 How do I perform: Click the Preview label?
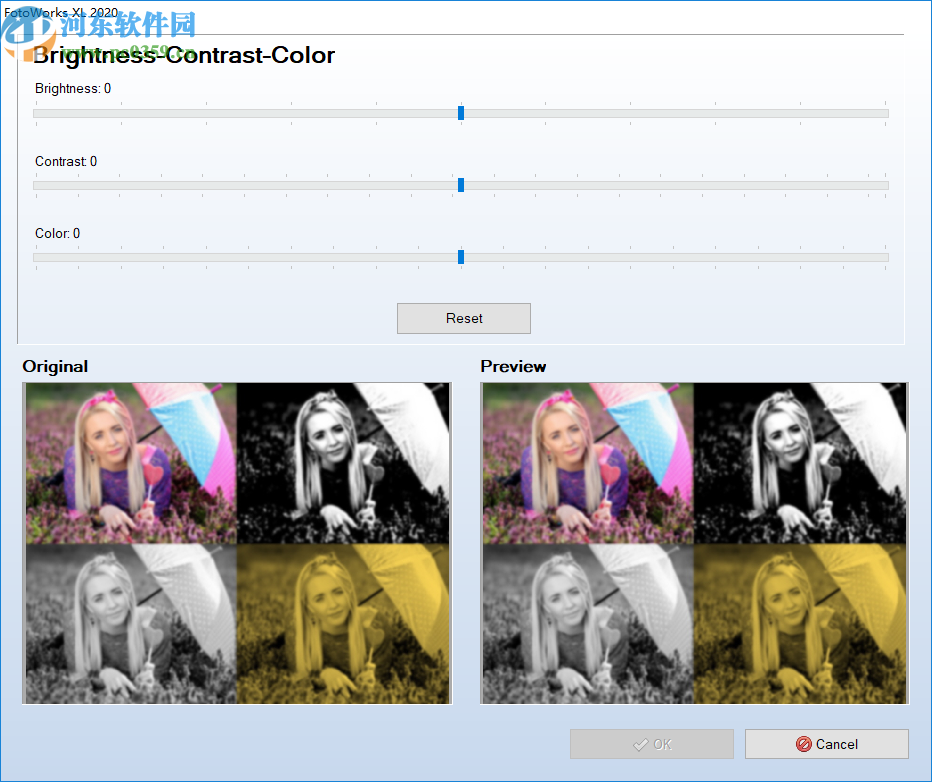513,366
